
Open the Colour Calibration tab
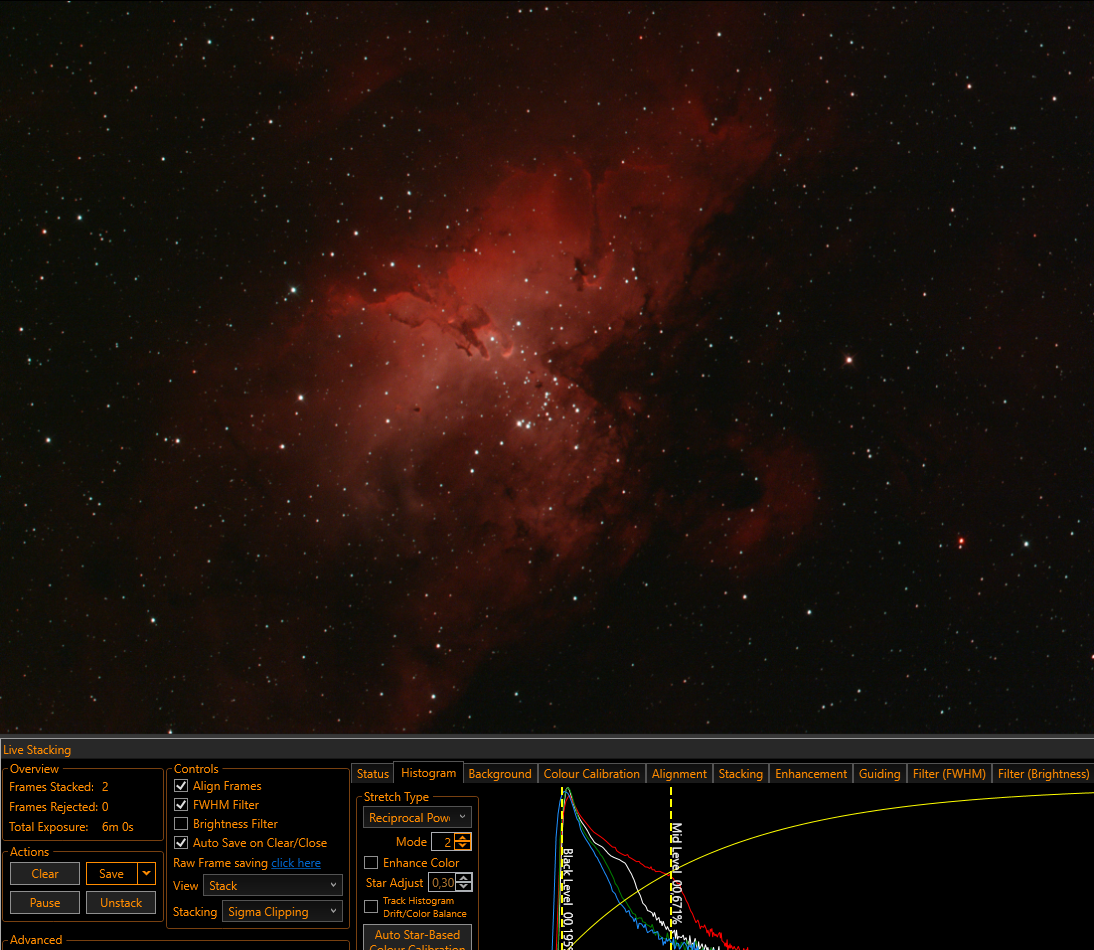[592, 774]
